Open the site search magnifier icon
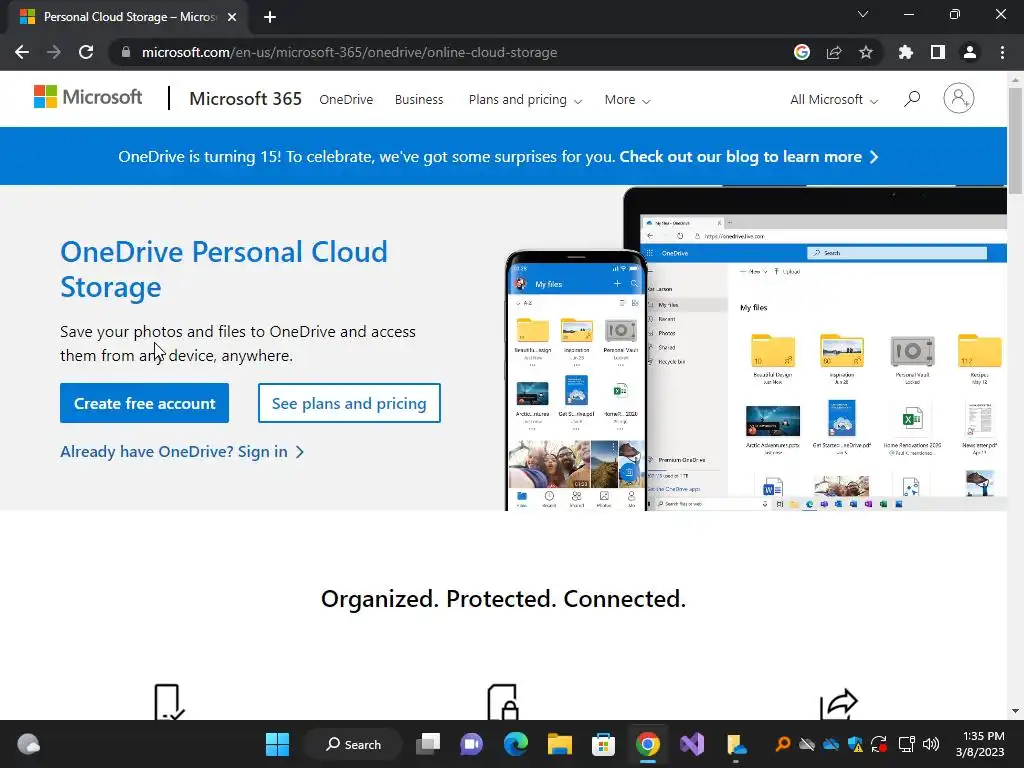This screenshot has height=768, width=1024. pyautogui.click(x=912, y=99)
